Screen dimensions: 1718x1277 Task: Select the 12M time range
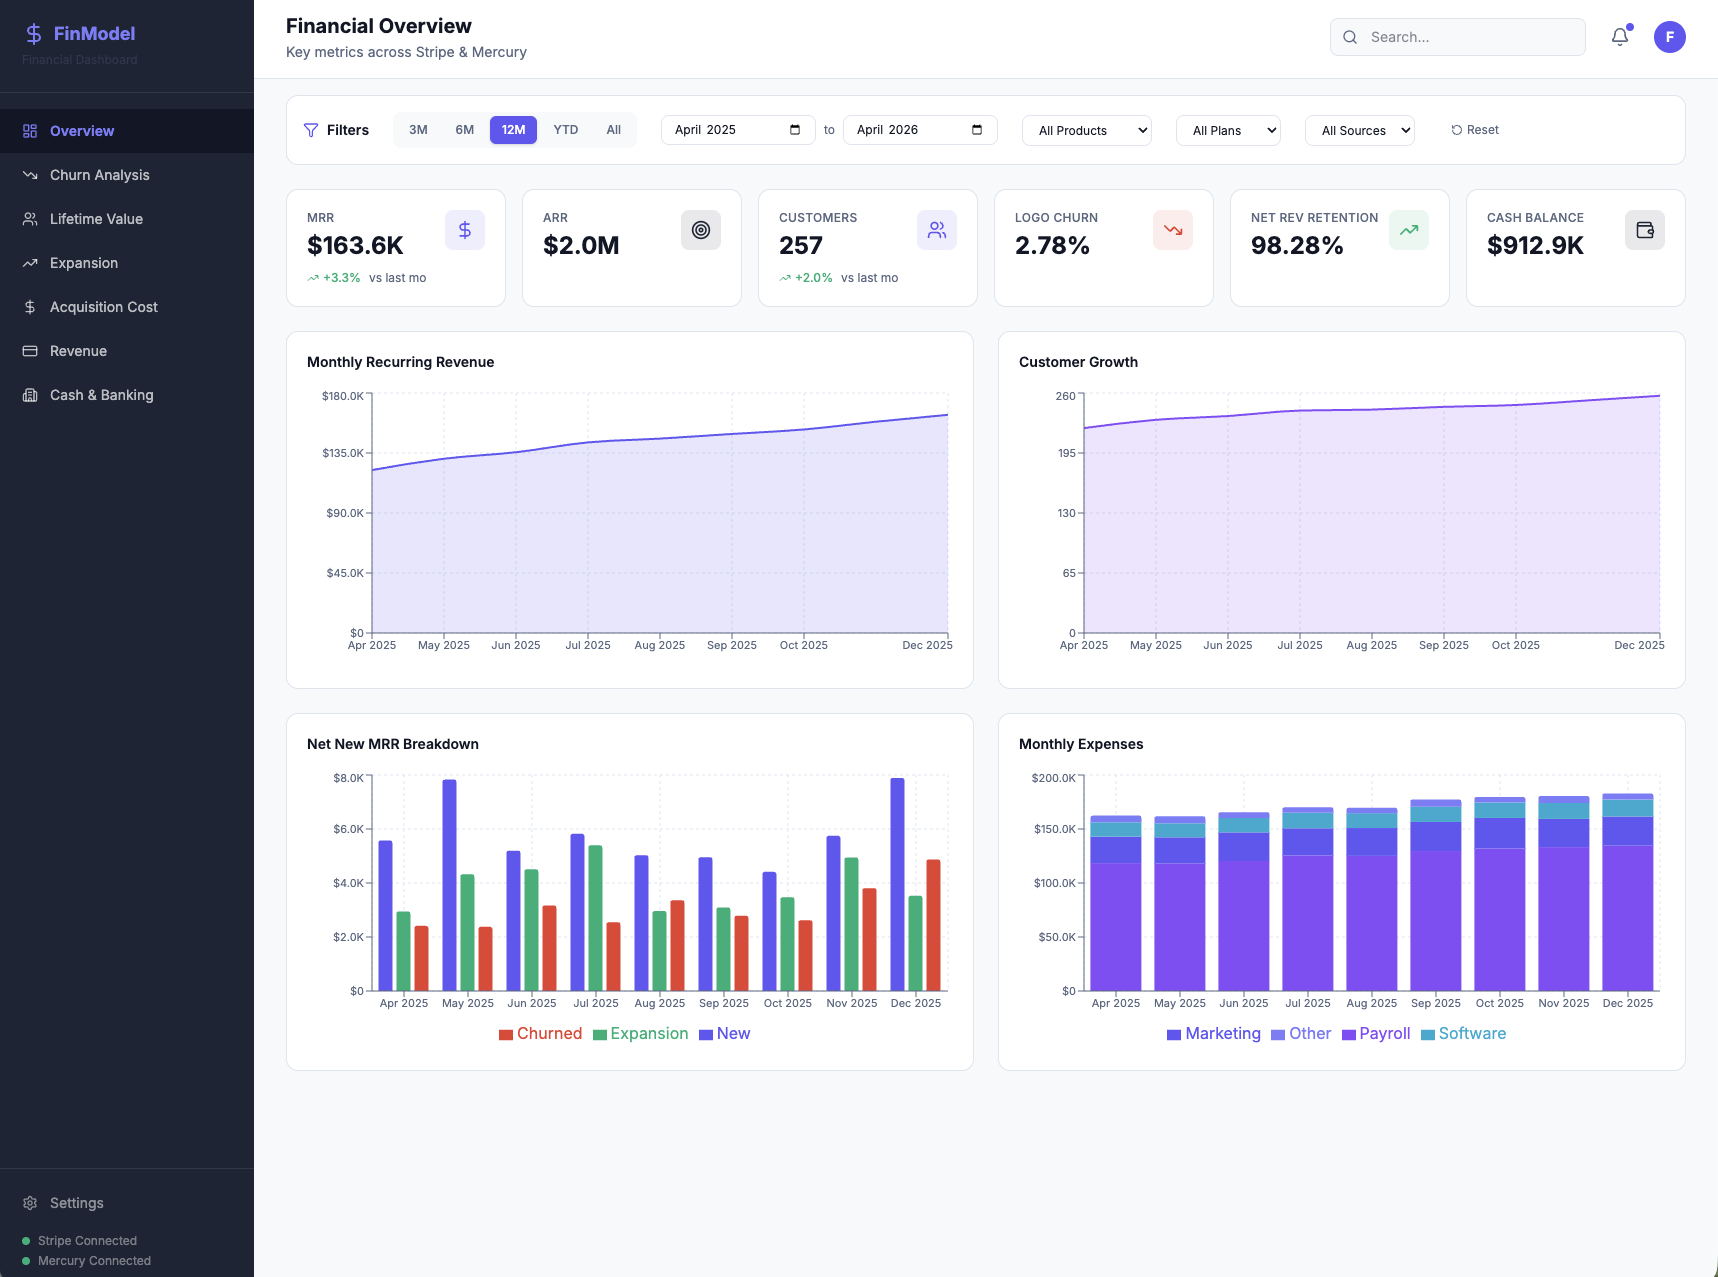click(513, 130)
